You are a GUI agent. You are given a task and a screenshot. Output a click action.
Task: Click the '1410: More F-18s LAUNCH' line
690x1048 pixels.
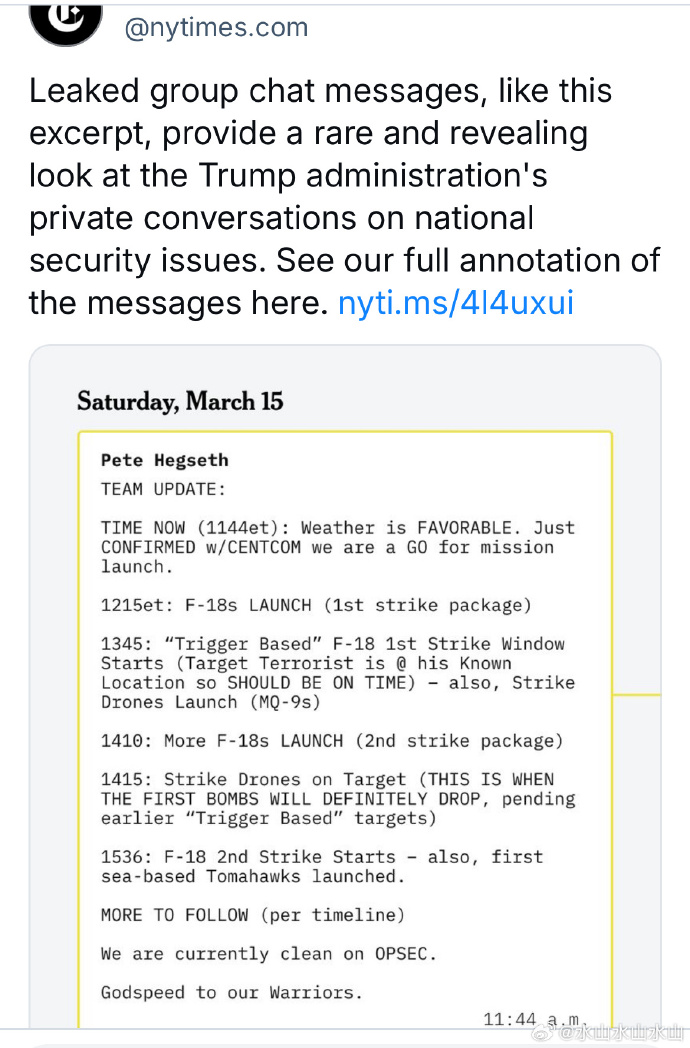tap(332, 741)
